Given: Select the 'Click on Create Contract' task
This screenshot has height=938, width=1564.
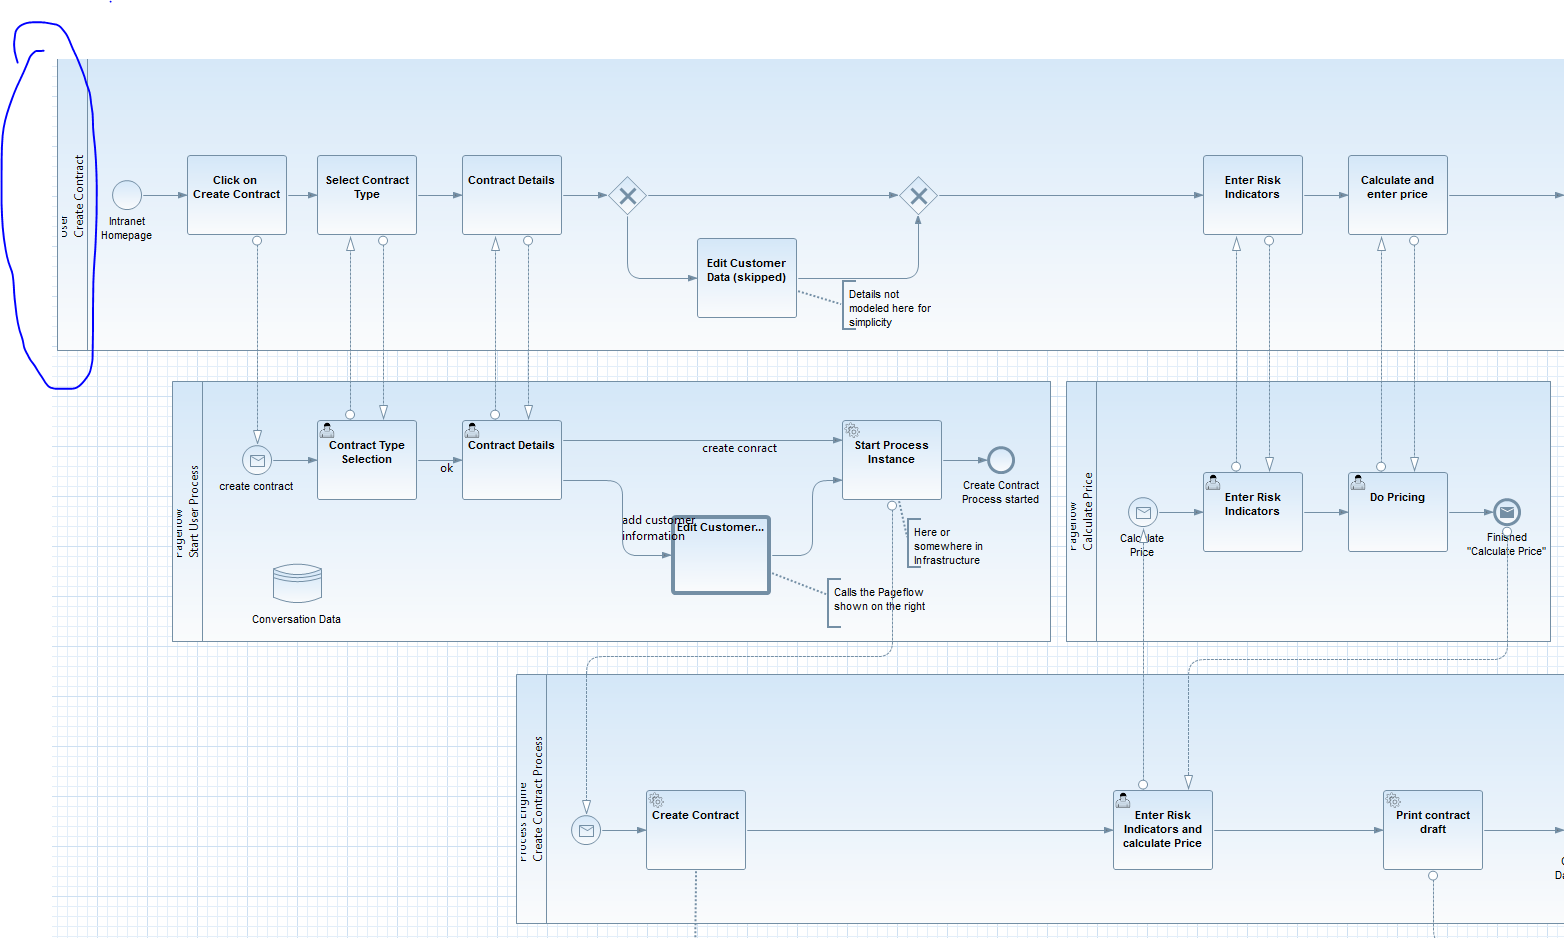Looking at the screenshot, I should [237, 195].
